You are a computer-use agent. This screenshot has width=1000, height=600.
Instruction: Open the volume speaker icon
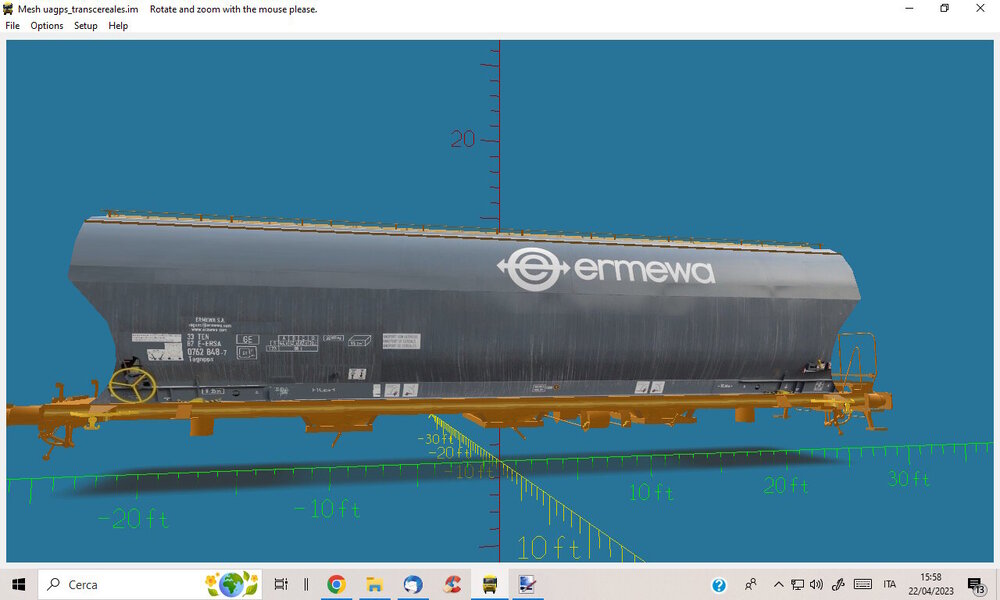(x=816, y=584)
